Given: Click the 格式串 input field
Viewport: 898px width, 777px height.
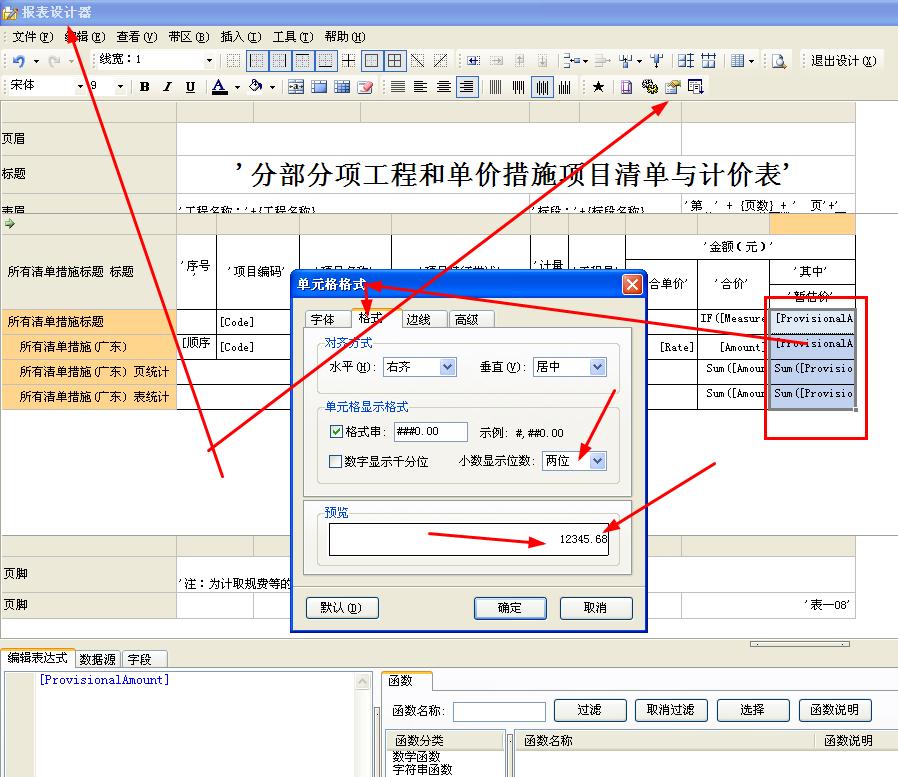Looking at the screenshot, I should (430, 432).
